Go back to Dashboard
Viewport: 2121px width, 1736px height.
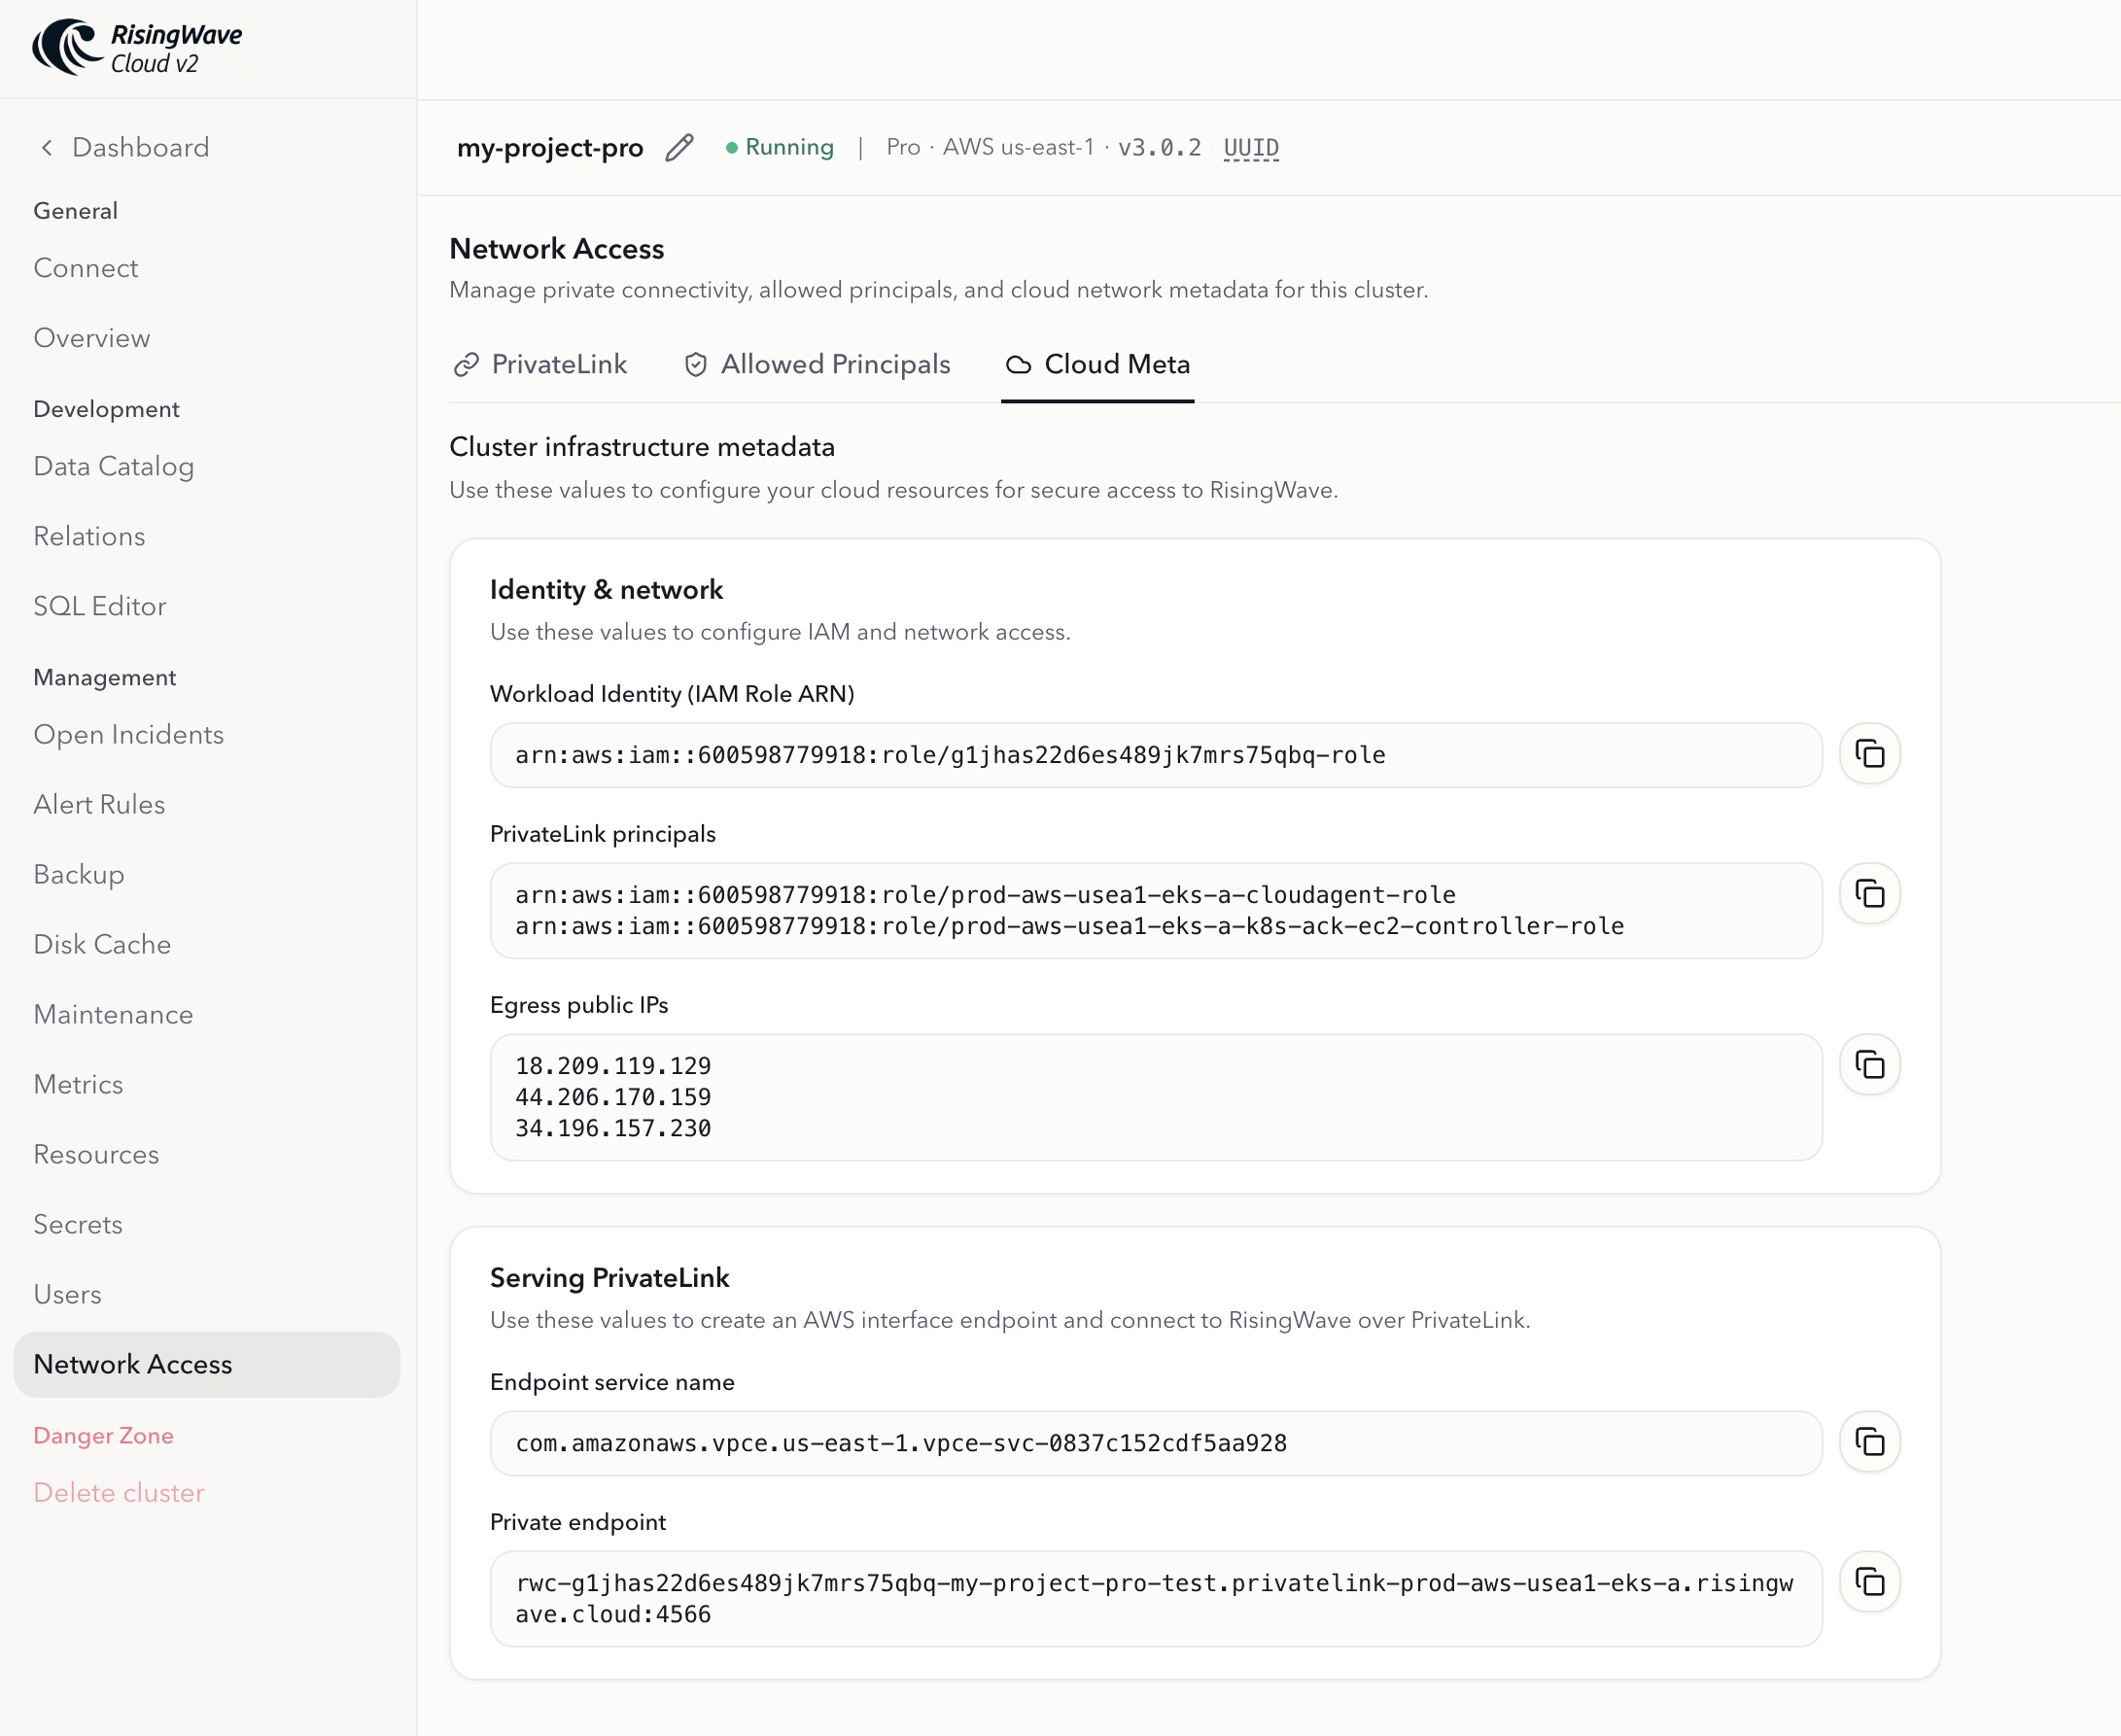(x=141, y=148)
